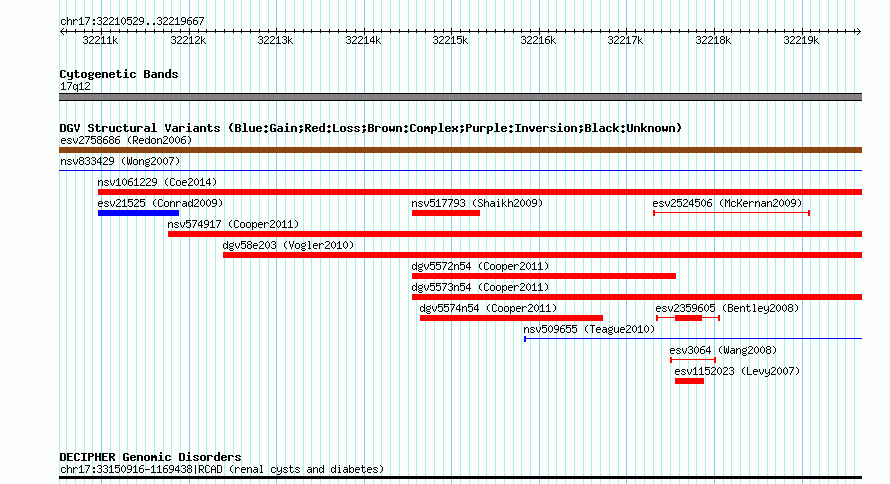
Task: Click the 32212k ruler tick label
Action: pos(188,40)
